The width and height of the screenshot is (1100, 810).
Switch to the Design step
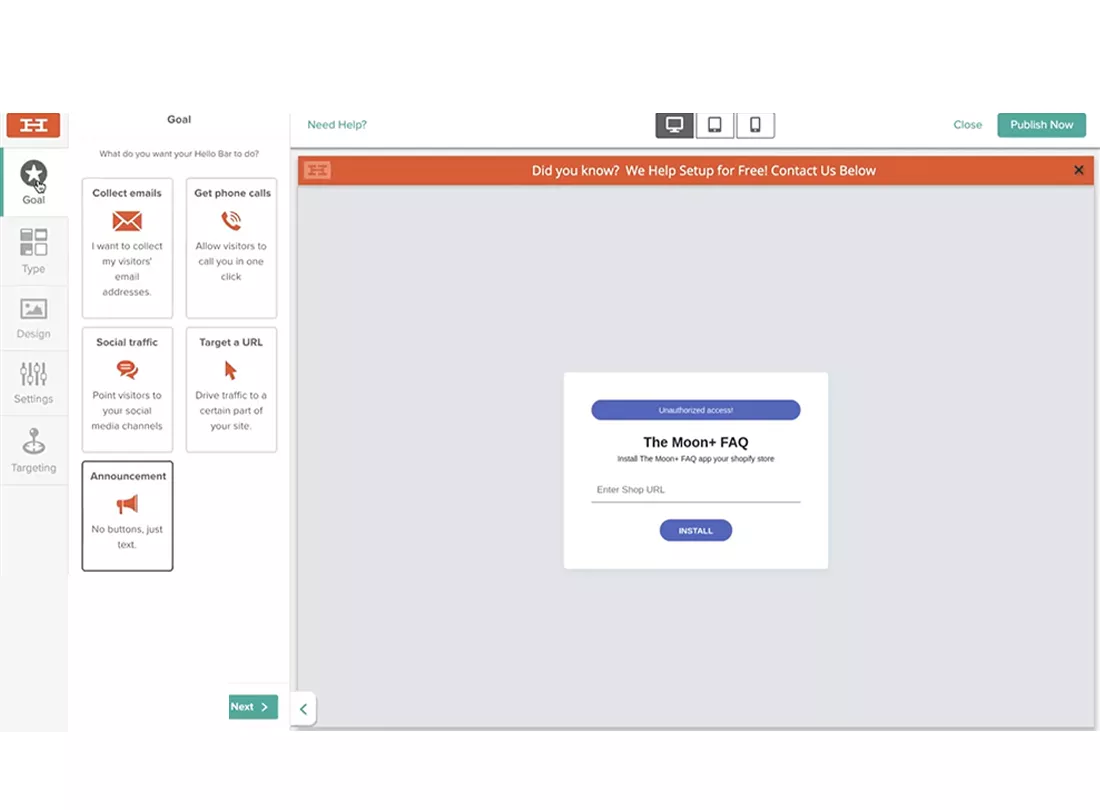(33, 318)
